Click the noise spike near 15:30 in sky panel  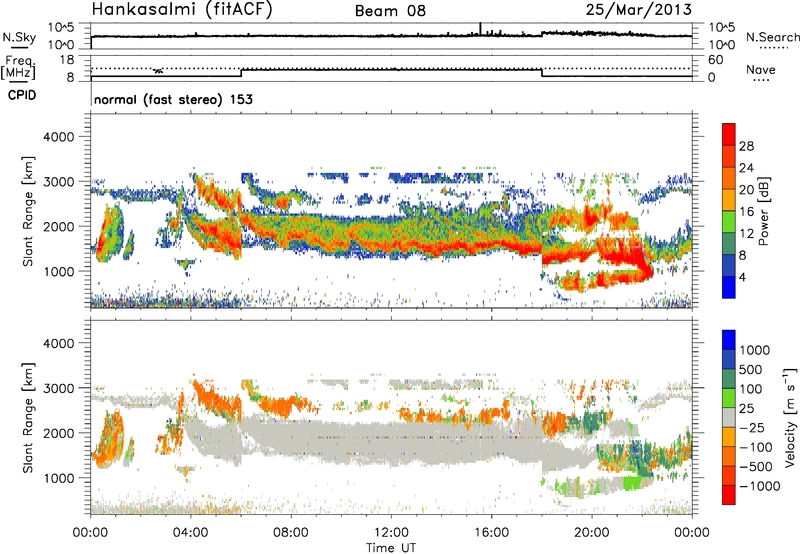(480, 29)
